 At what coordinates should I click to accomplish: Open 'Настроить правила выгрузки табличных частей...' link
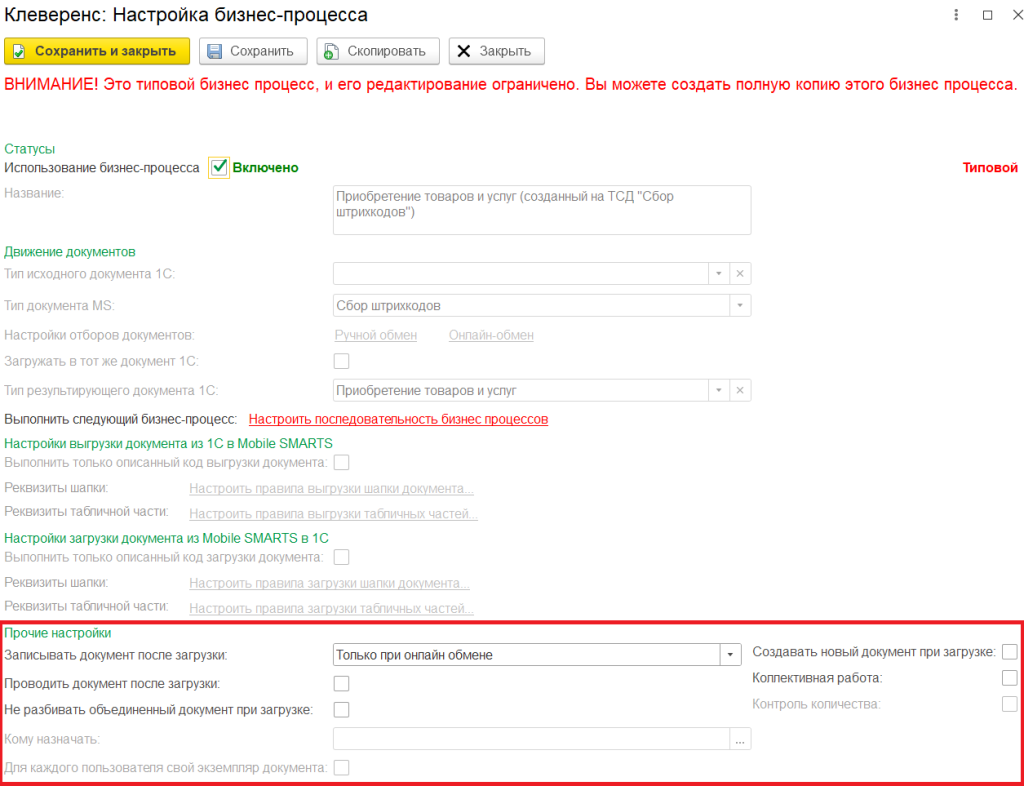333,514
